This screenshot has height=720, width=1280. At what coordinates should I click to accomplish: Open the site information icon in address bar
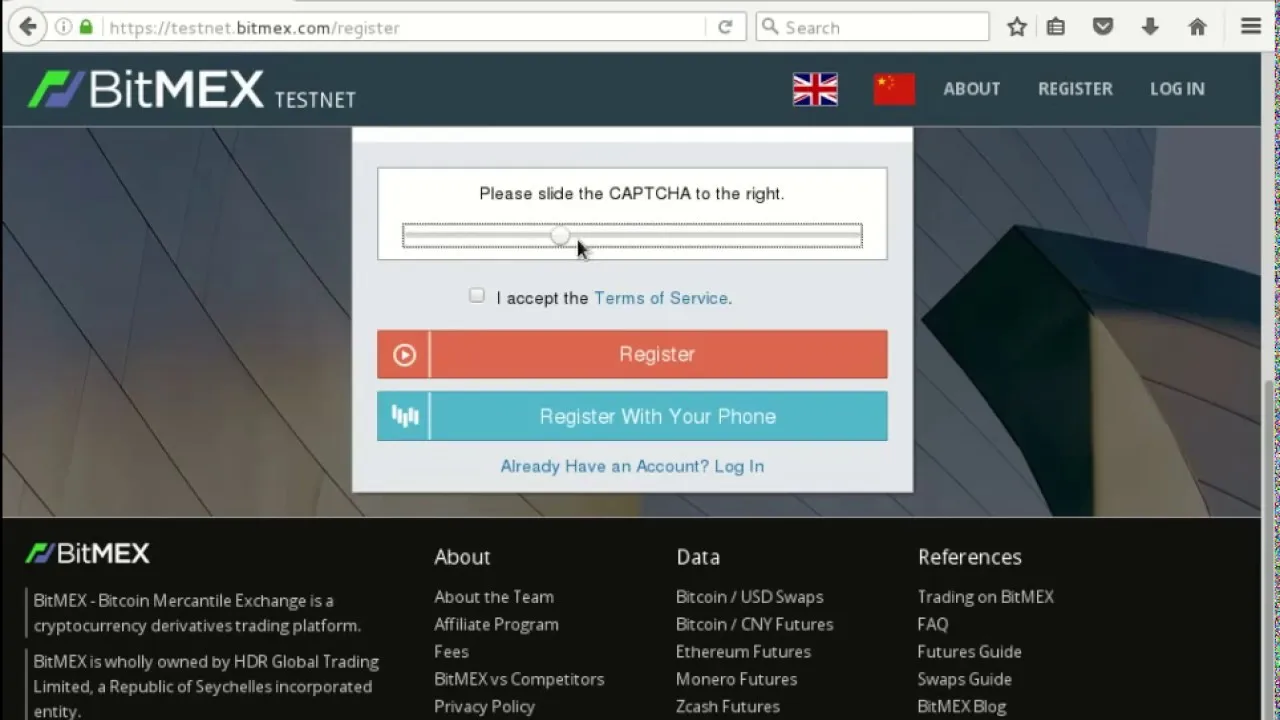63,27
